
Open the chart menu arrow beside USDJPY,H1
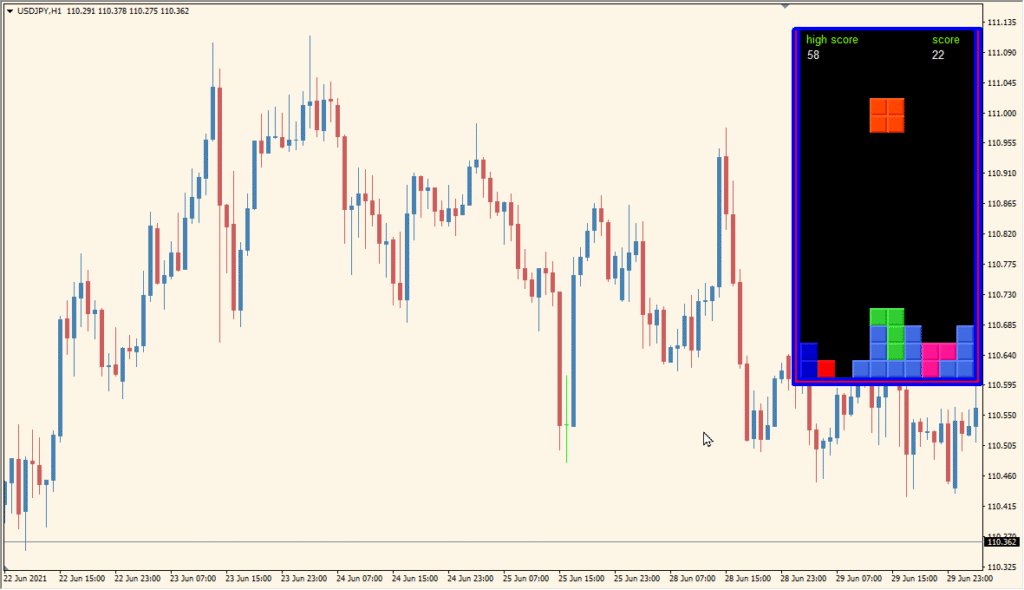point(10,11)
